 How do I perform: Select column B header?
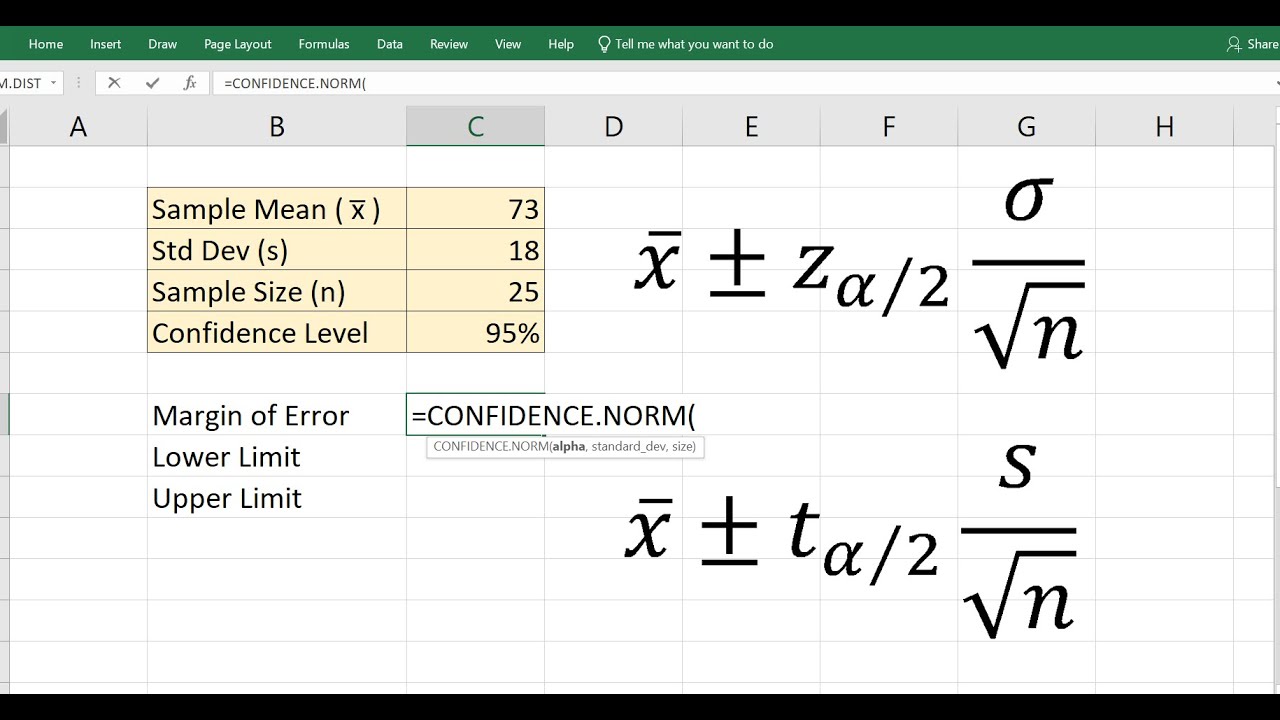point(277,126)
